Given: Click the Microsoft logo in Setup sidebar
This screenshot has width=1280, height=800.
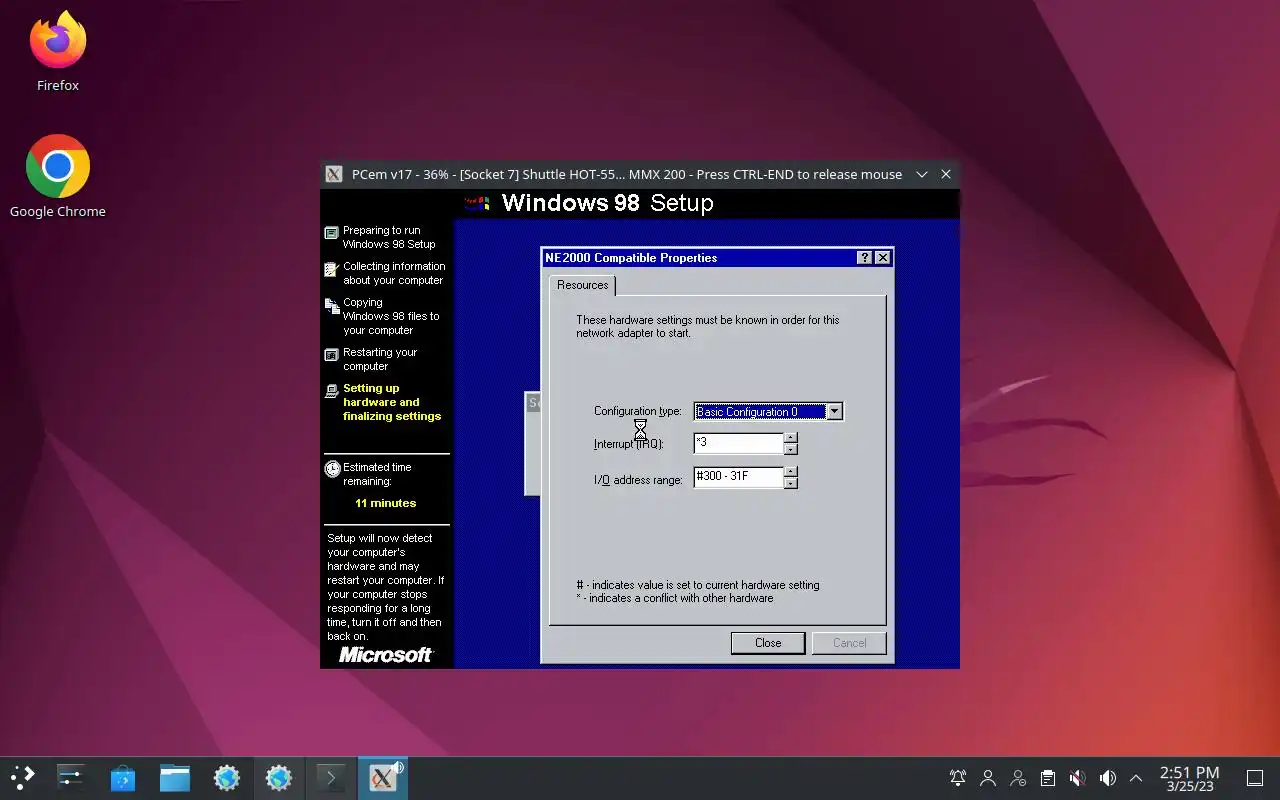Looking at the screenshot, I should point(386,655).
